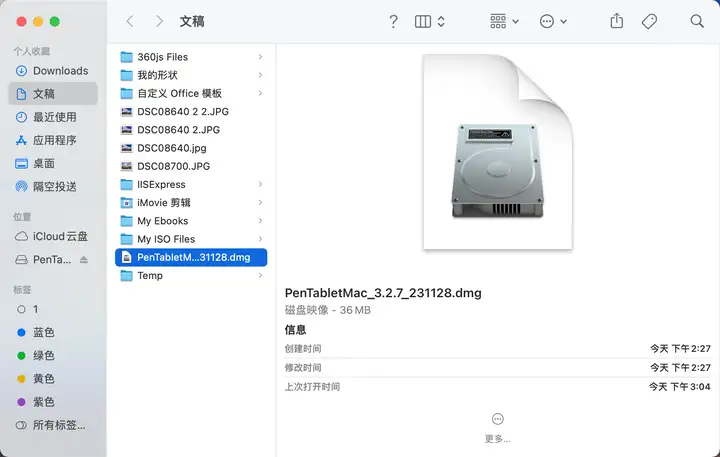Select file DSC08640 2.JPG
The image size is (720, 457).
click(x=191, y=130)
